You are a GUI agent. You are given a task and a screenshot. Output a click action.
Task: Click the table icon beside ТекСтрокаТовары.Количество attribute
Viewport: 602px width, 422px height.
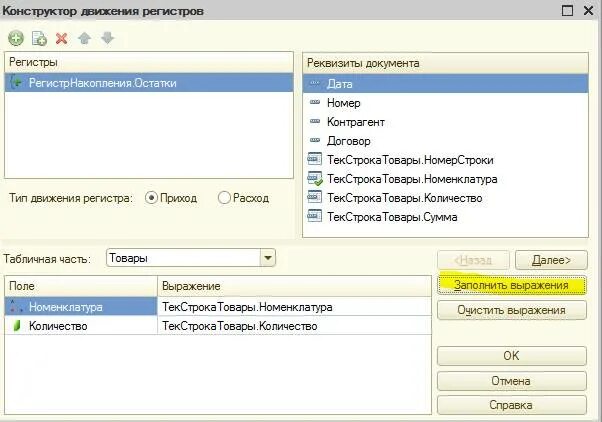point(314,197)
